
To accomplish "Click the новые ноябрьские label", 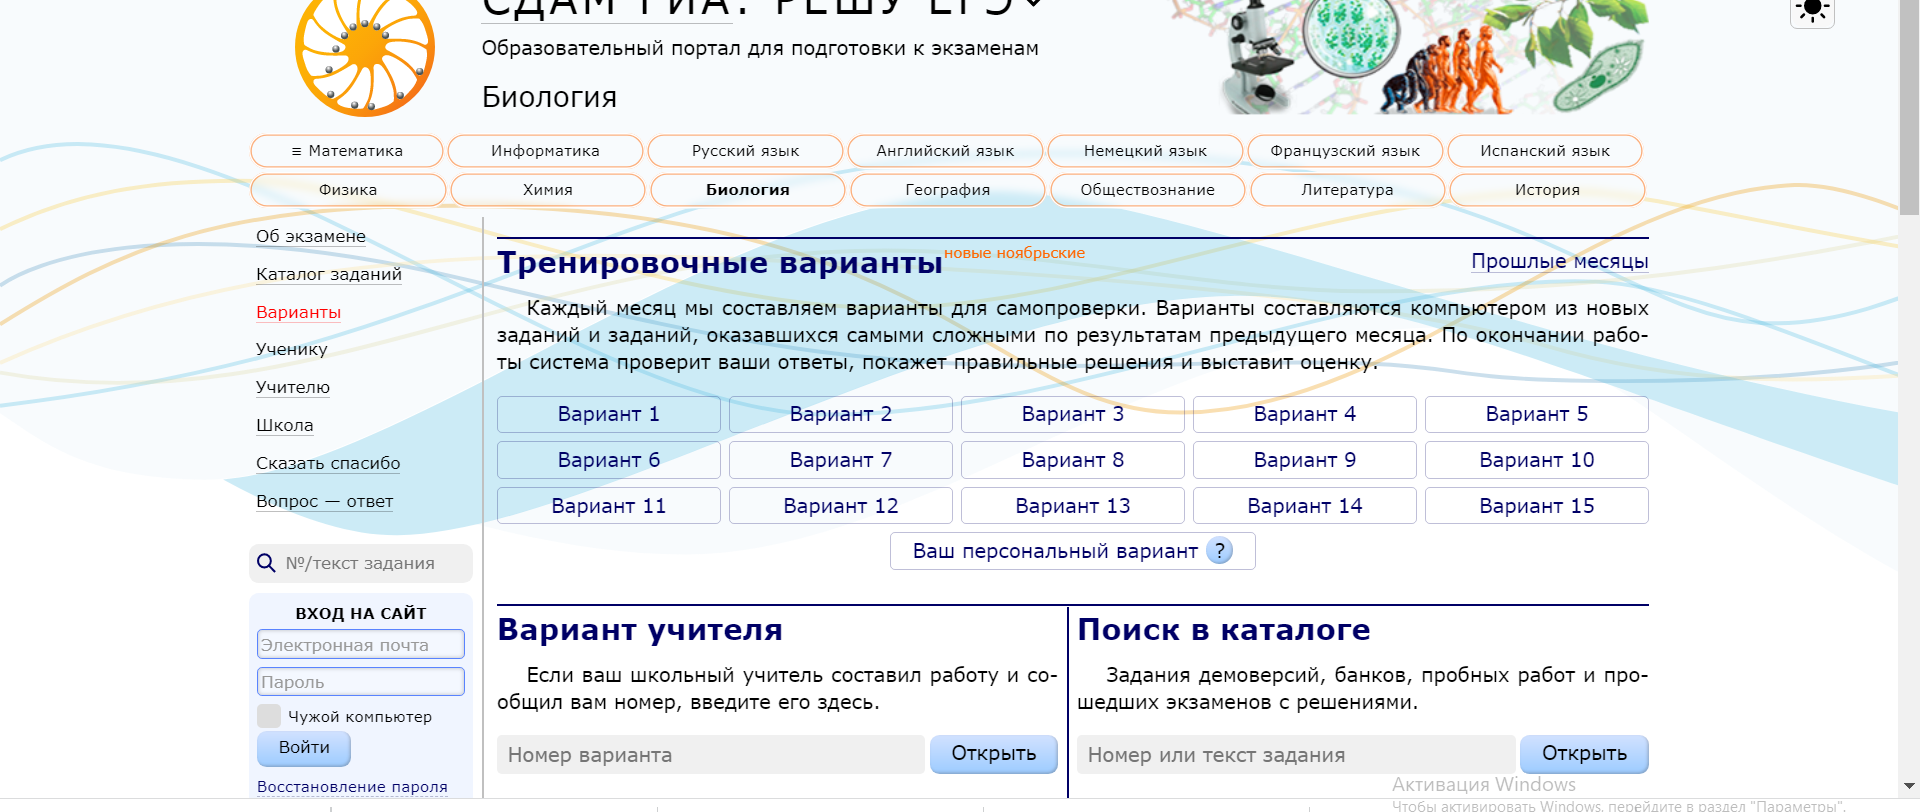I will pos(1014,253).
